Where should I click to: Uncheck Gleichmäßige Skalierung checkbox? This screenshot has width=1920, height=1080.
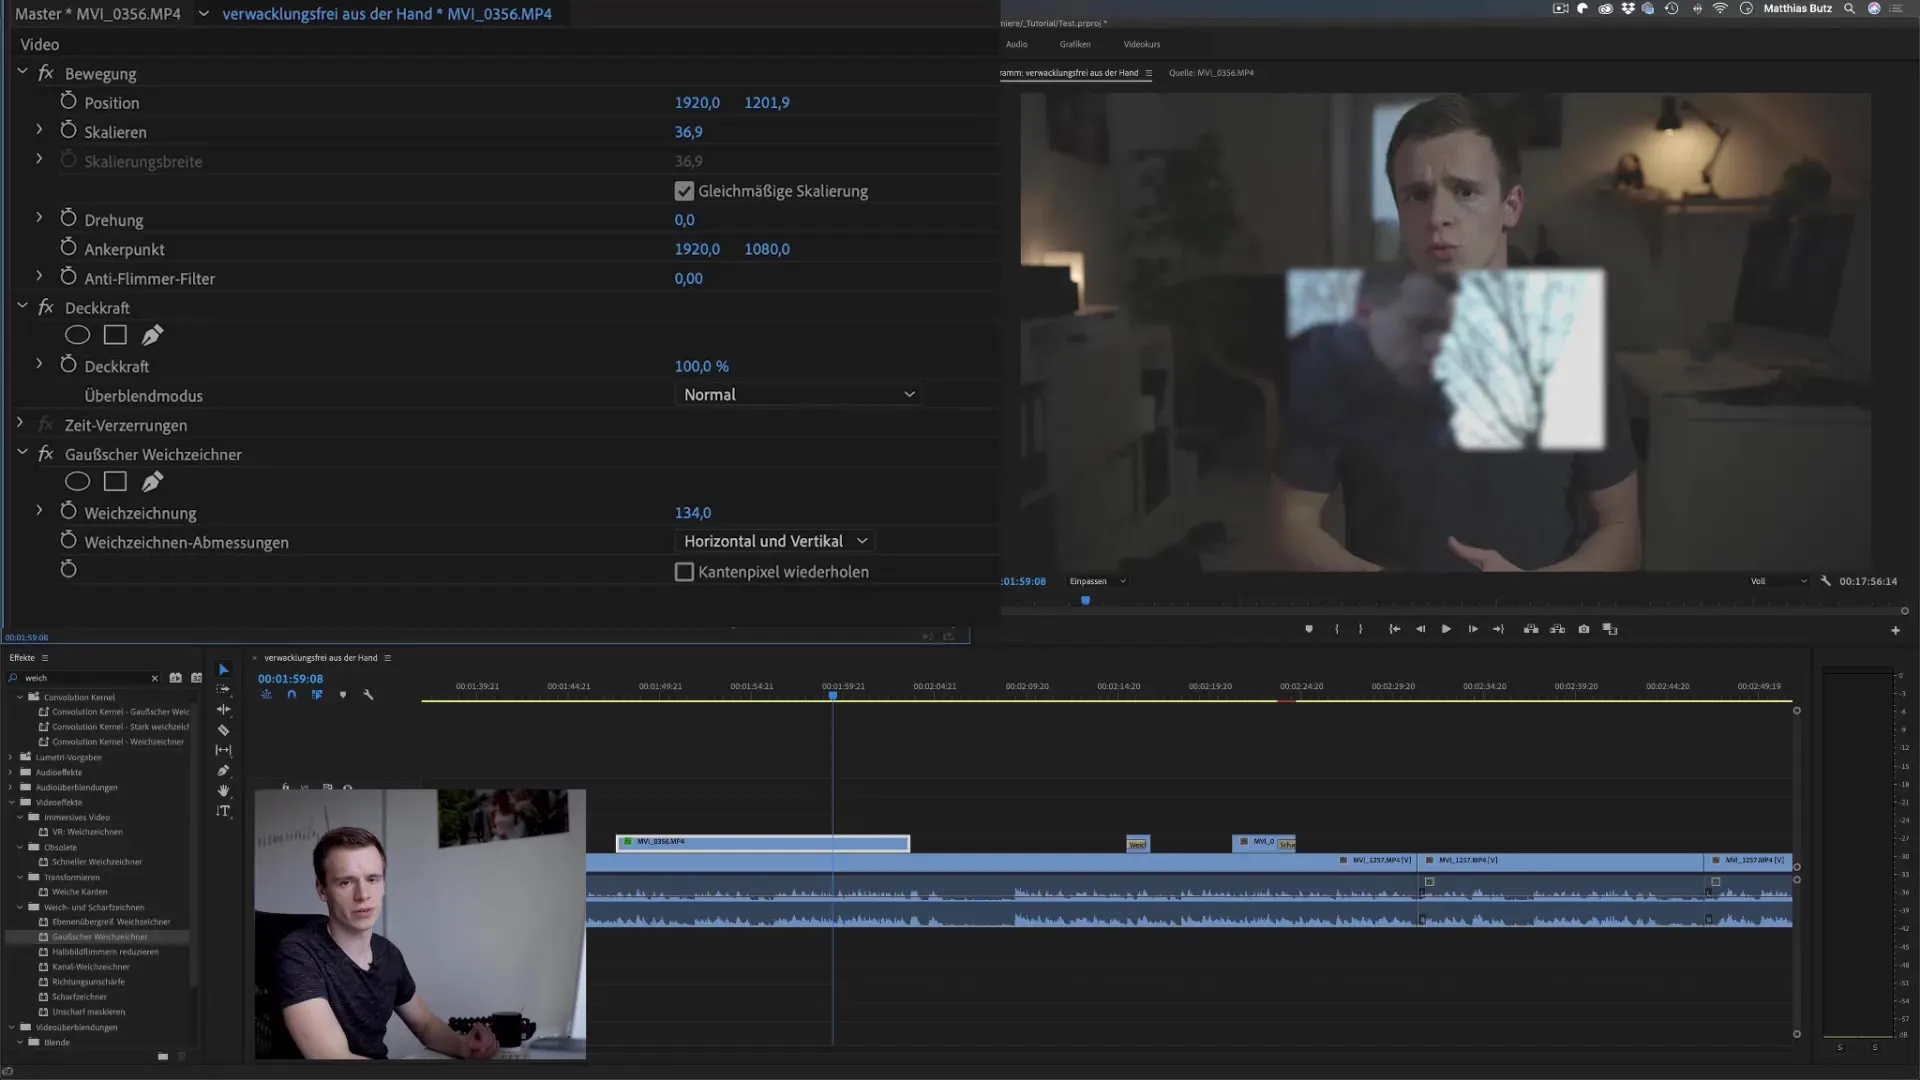684,191
